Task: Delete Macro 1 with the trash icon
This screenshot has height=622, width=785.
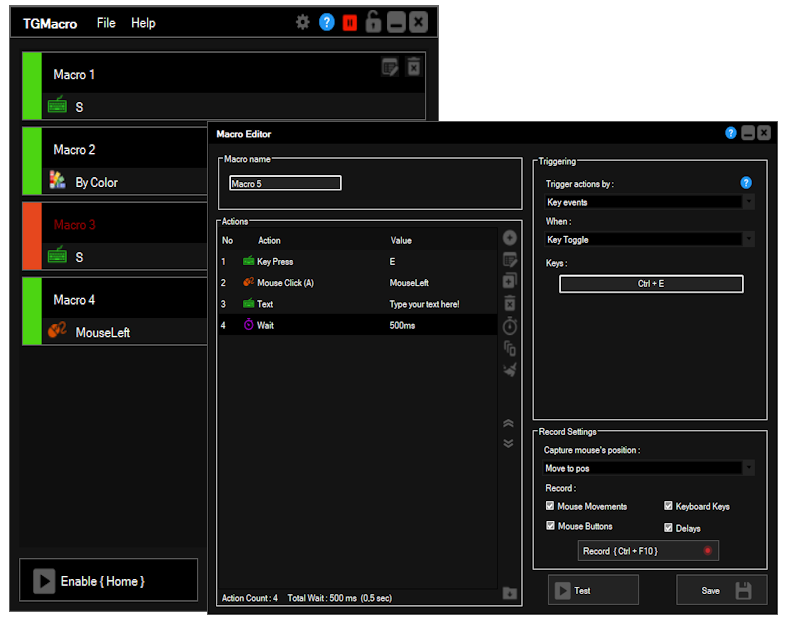Action: (414, 67)
